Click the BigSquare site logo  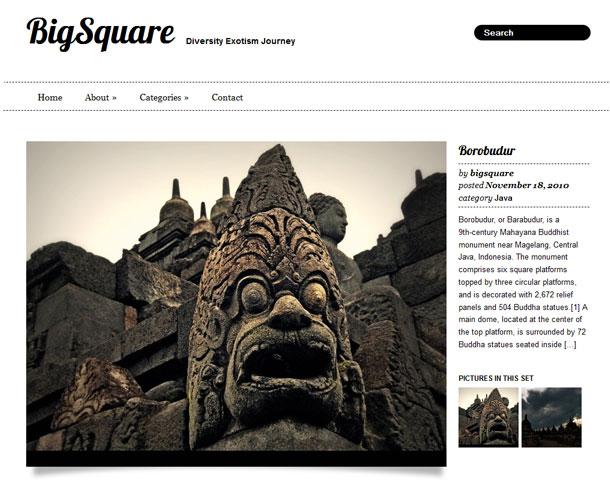point(100,33)
